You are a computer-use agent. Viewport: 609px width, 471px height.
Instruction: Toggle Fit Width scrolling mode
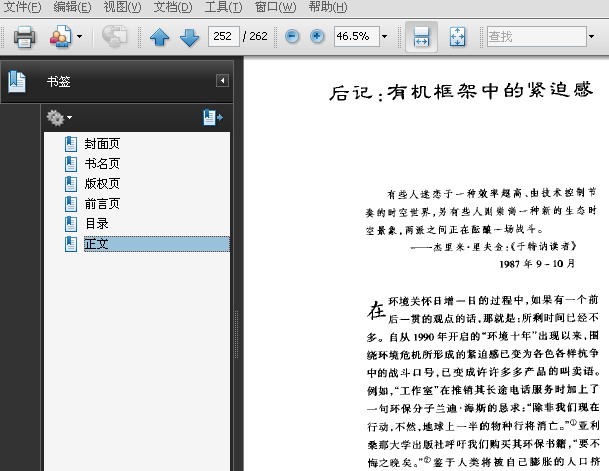pos(421,37)
